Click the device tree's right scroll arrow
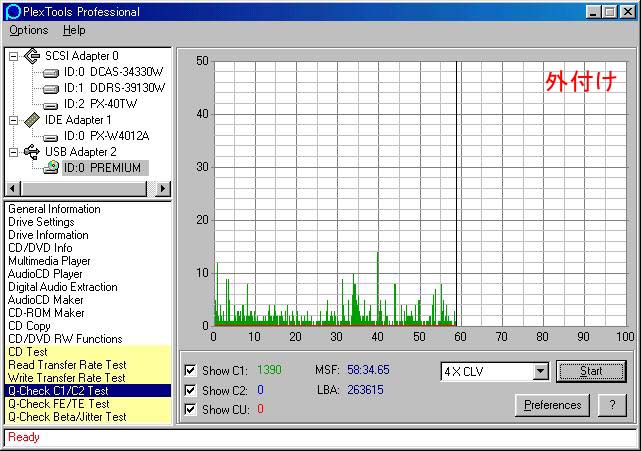641x451 pixels. [163, 188]
